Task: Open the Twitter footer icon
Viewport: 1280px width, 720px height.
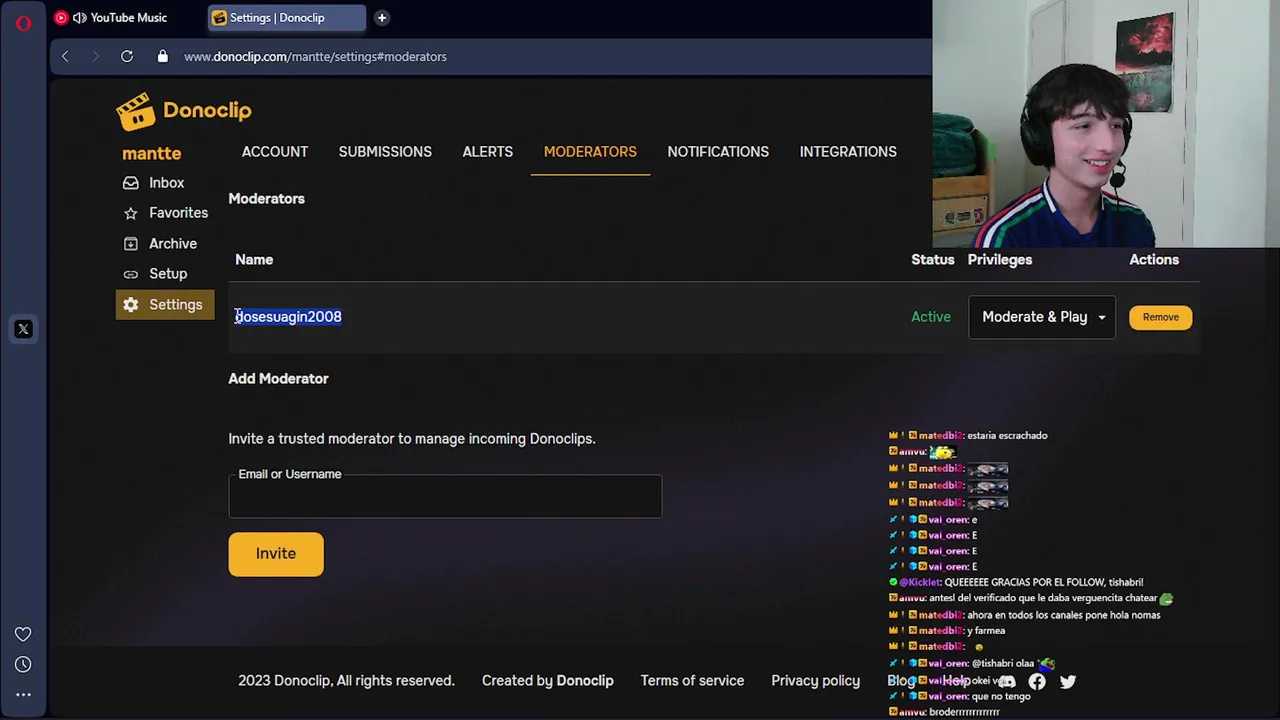Action: point(1068,681)
